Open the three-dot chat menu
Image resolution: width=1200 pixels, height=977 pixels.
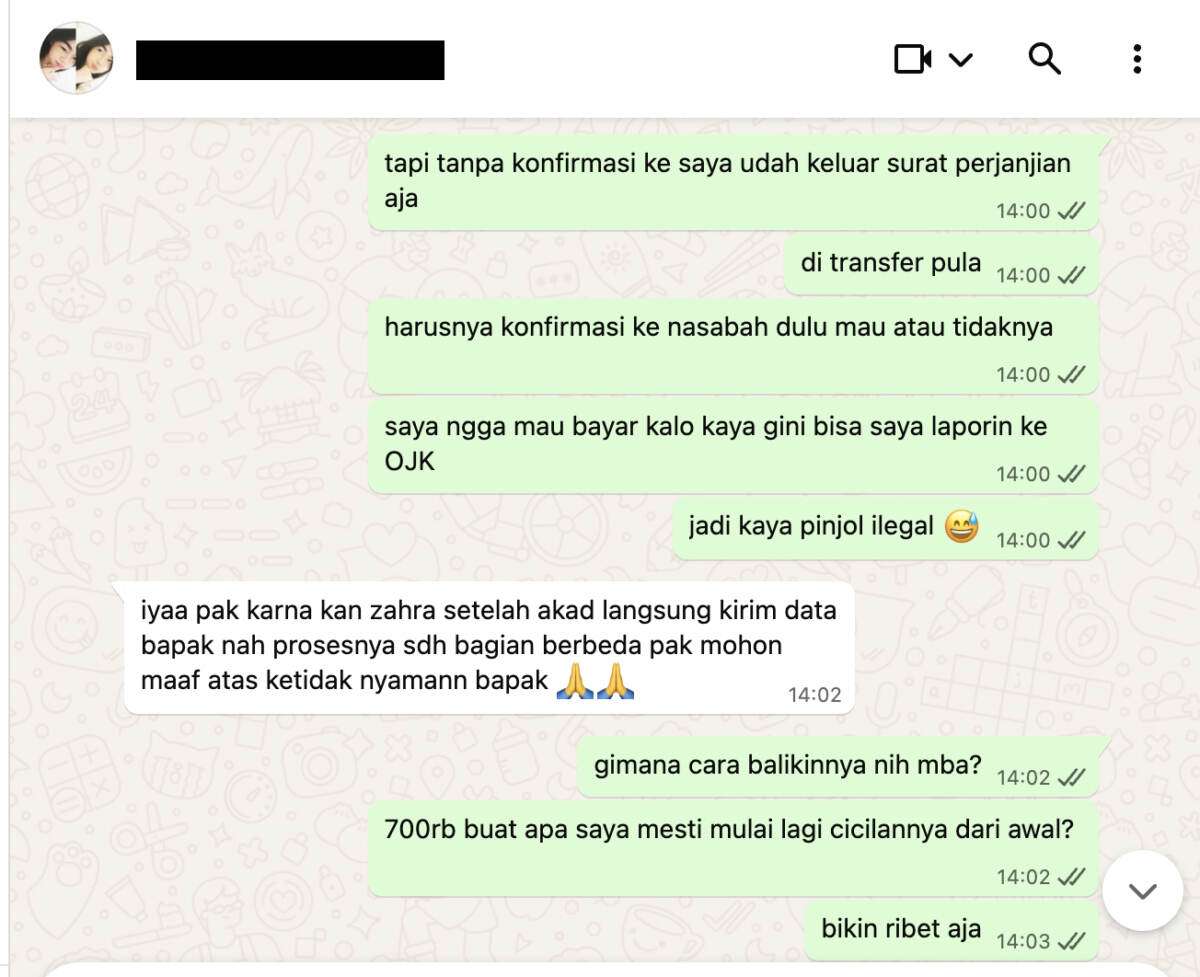pyautogui.click(x=1137, y=59)
